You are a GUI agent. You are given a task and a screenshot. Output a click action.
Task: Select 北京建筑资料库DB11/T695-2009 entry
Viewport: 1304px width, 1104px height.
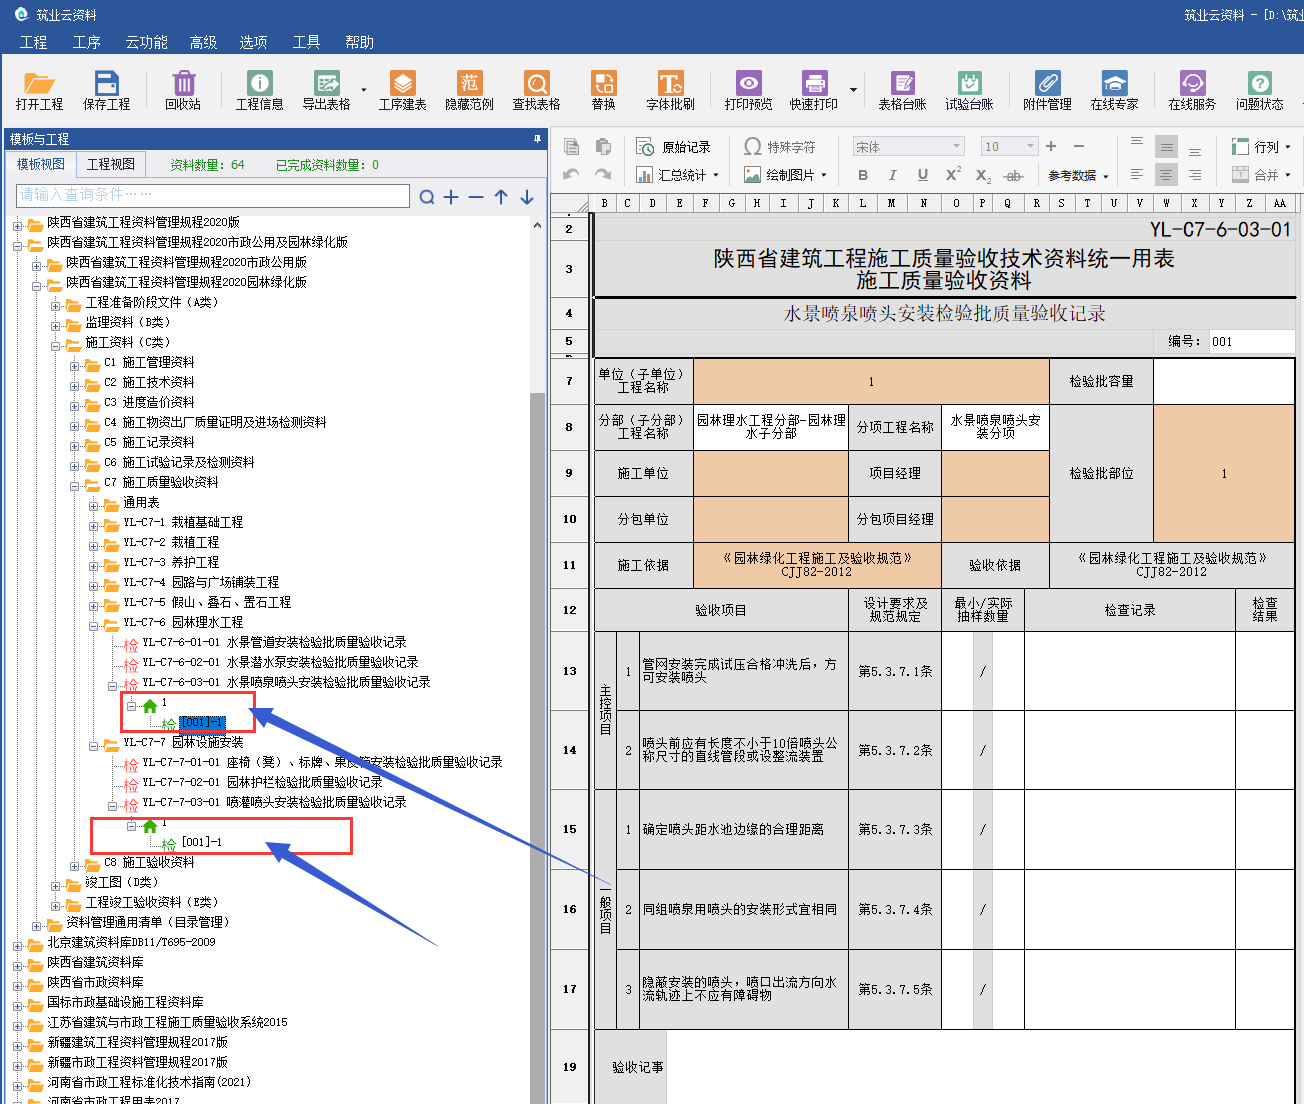coord(131,942)
